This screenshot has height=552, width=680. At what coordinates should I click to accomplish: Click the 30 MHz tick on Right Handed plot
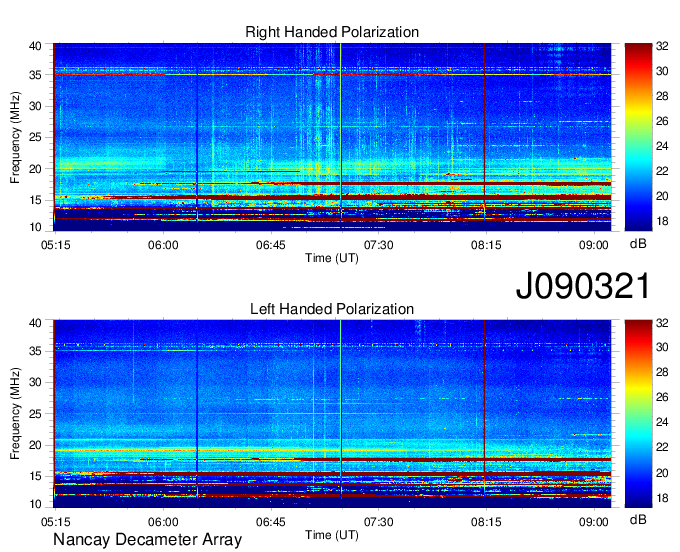[35, 106]
